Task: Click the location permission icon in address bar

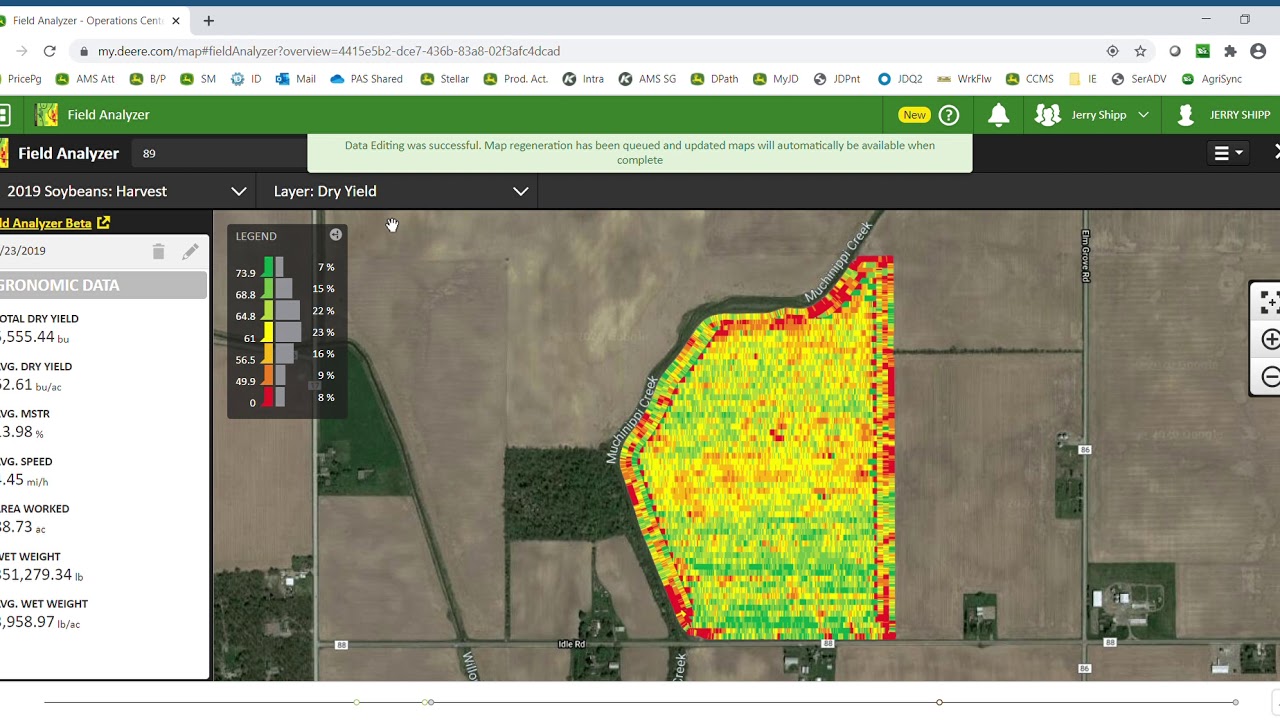Action: click(1112, 51)
